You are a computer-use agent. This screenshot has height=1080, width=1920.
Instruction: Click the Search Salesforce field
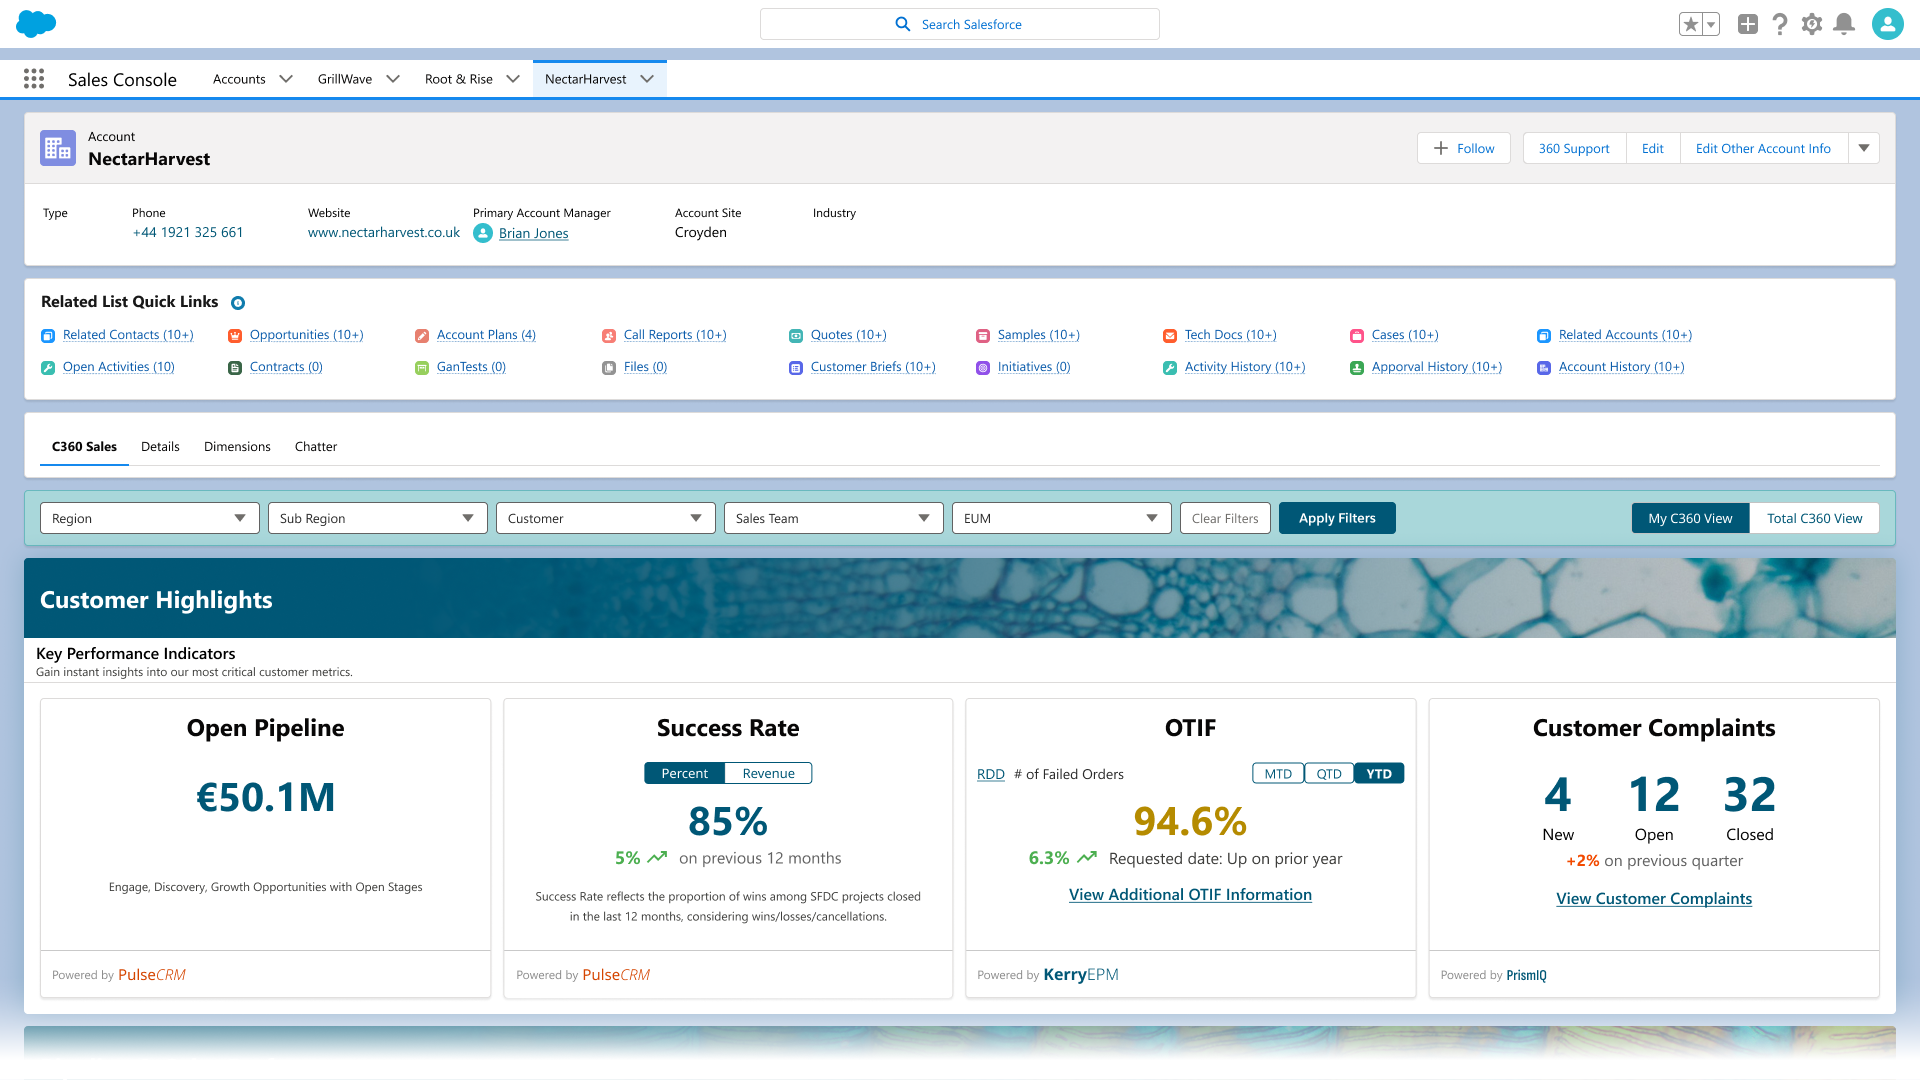(960, 24)
